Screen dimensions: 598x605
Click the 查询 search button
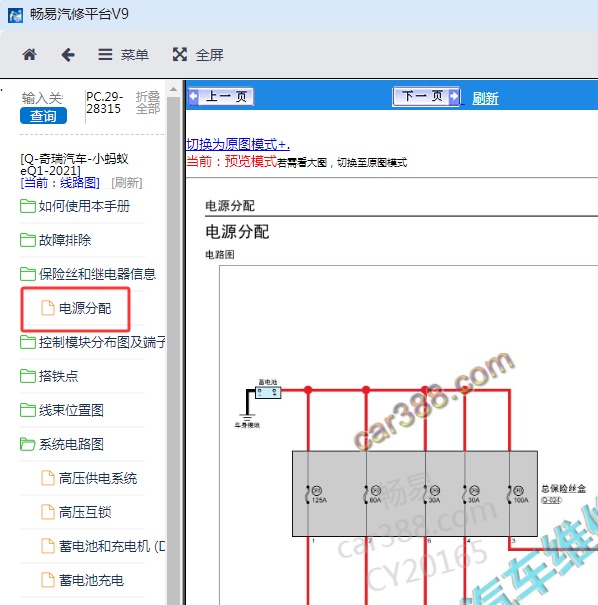(43, 116)
